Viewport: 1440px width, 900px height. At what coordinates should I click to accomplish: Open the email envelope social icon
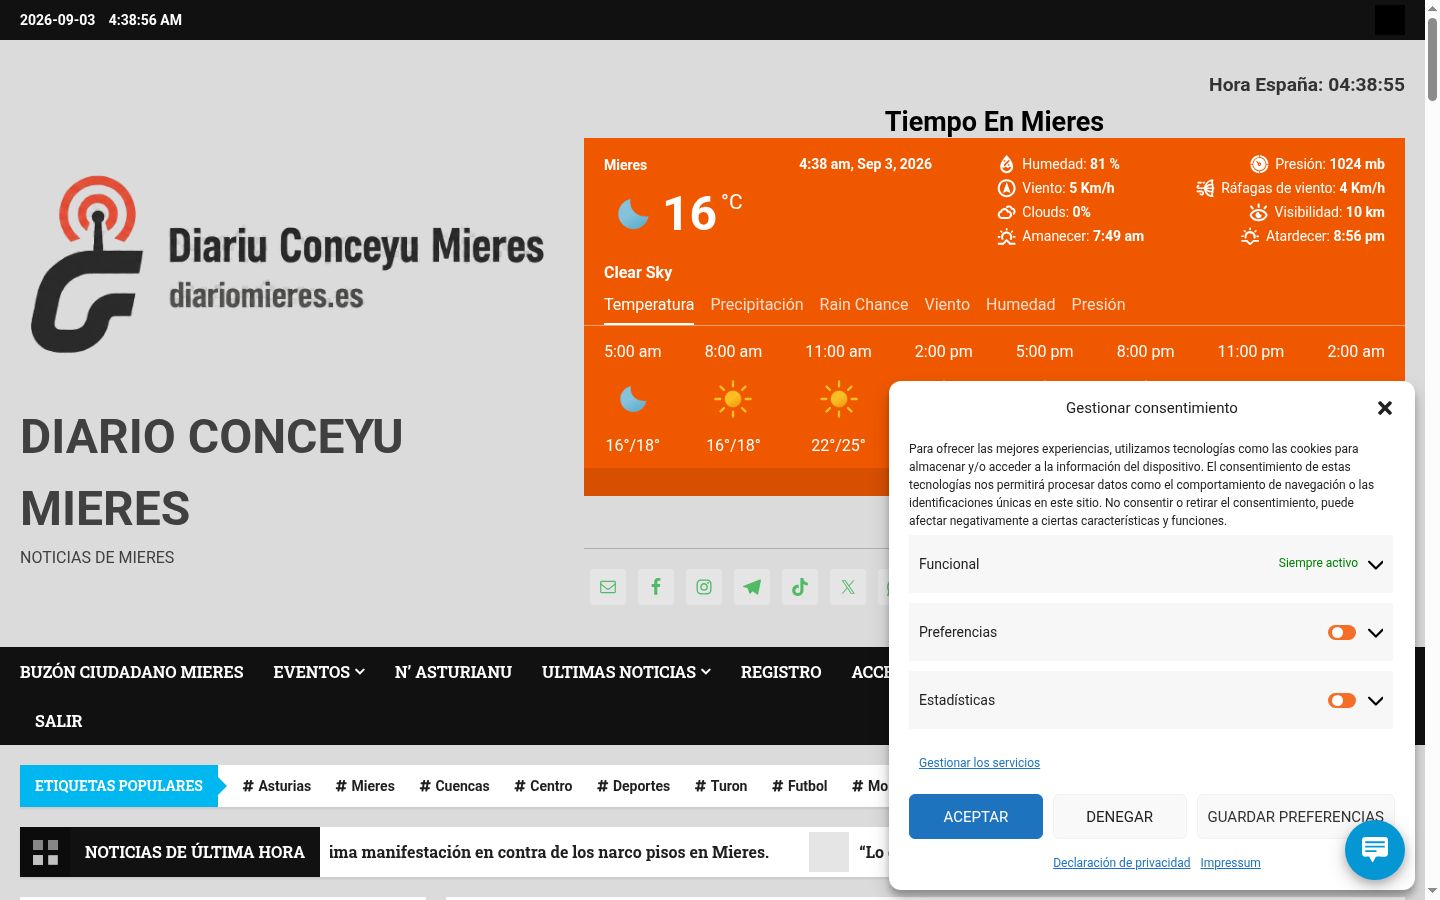point(608,587)
